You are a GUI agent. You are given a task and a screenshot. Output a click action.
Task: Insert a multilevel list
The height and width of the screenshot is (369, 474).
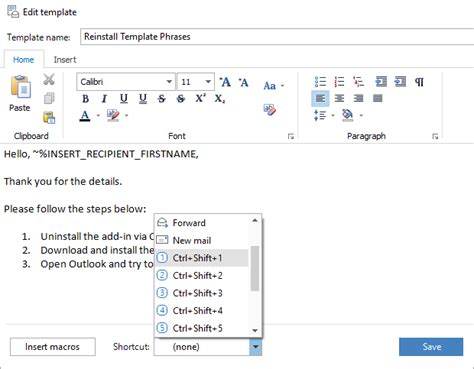click(358, 82)
